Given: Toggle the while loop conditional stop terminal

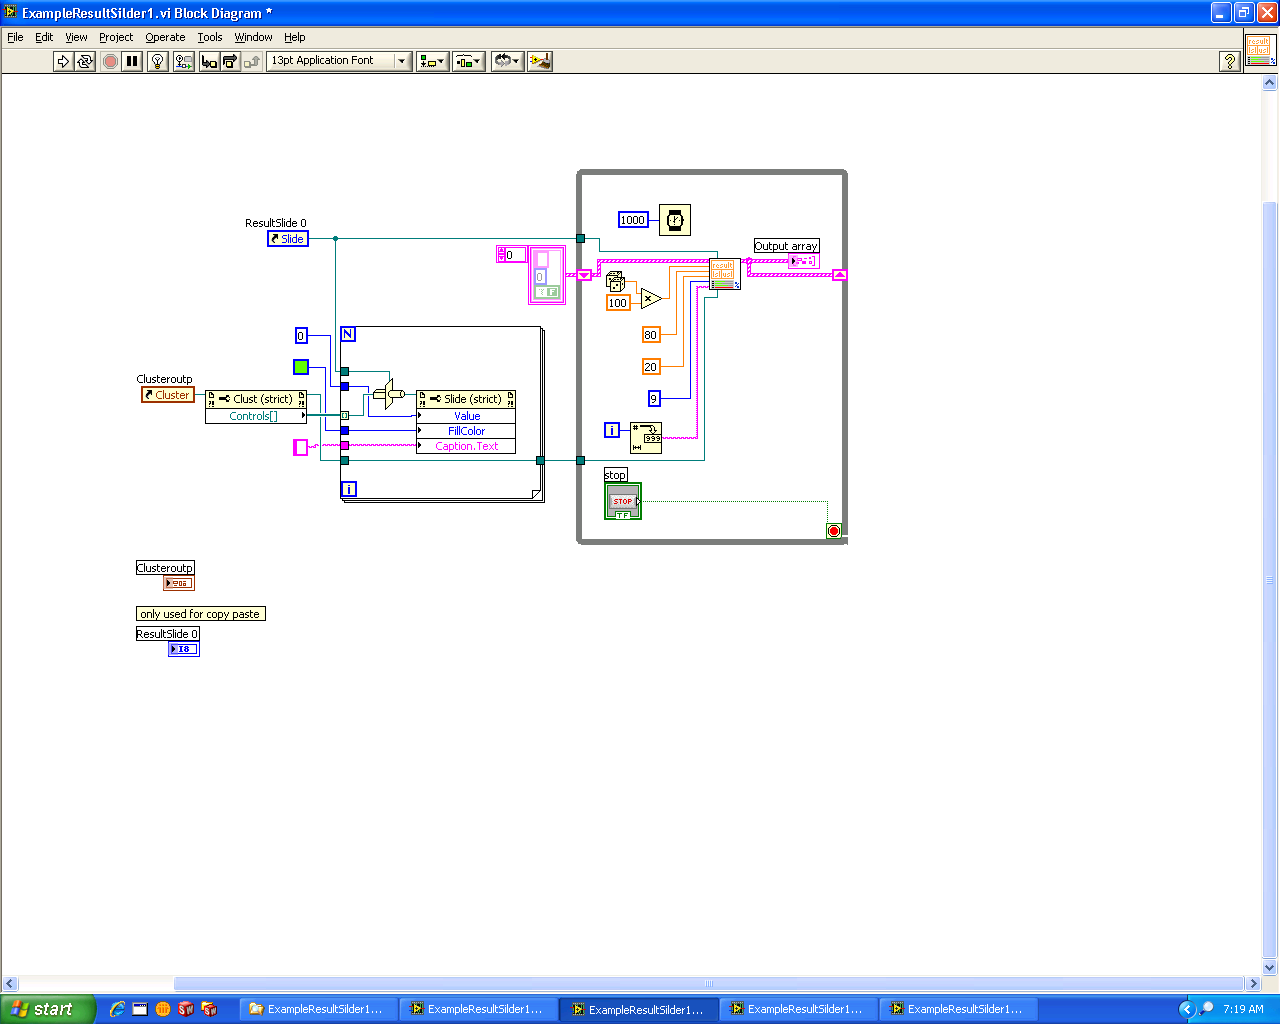Looking at the screenshot, I should (x=834, y=531).
